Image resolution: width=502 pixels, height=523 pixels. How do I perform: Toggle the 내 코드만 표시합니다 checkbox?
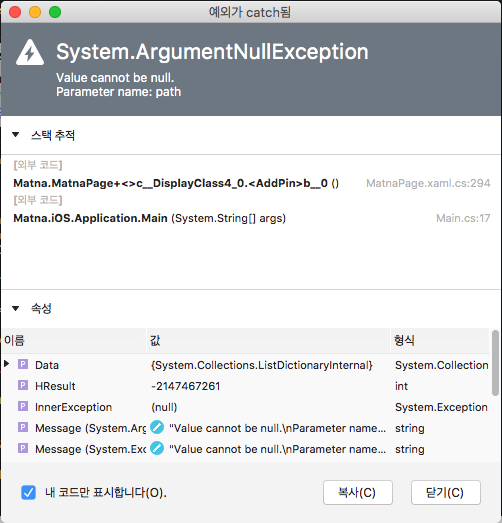click(x=28, y=492)
